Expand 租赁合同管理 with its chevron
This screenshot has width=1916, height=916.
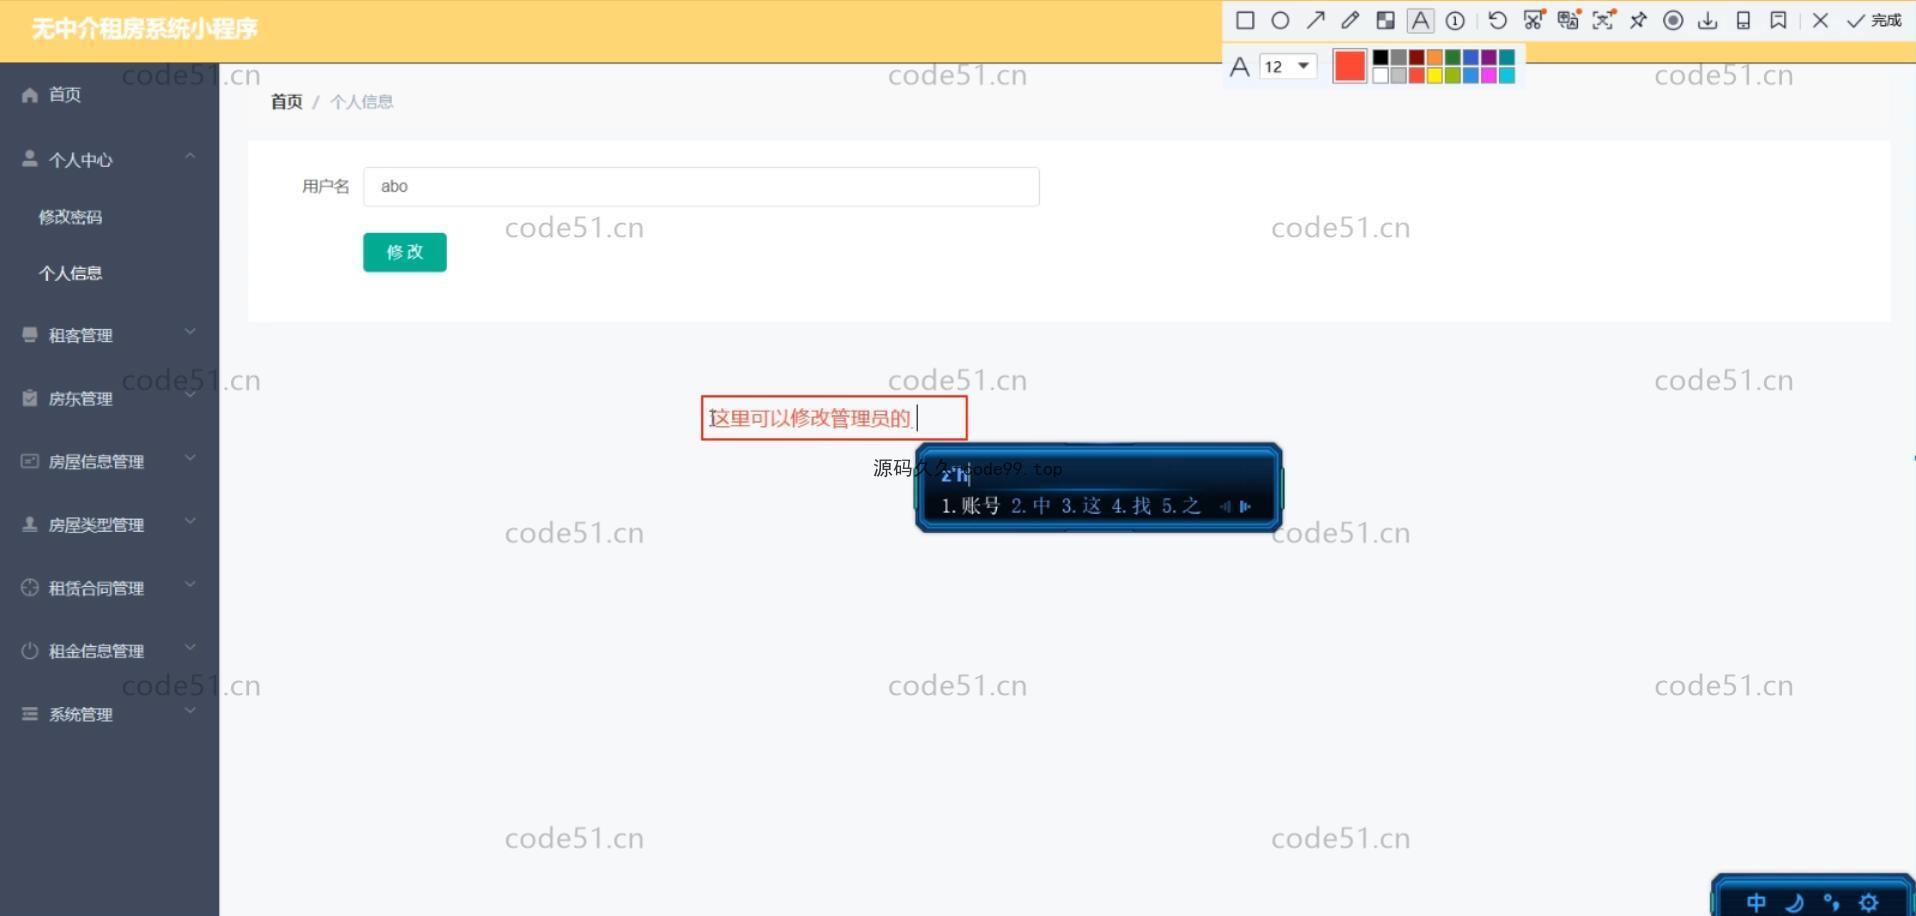pyautogui.click(x=190, y=584)
